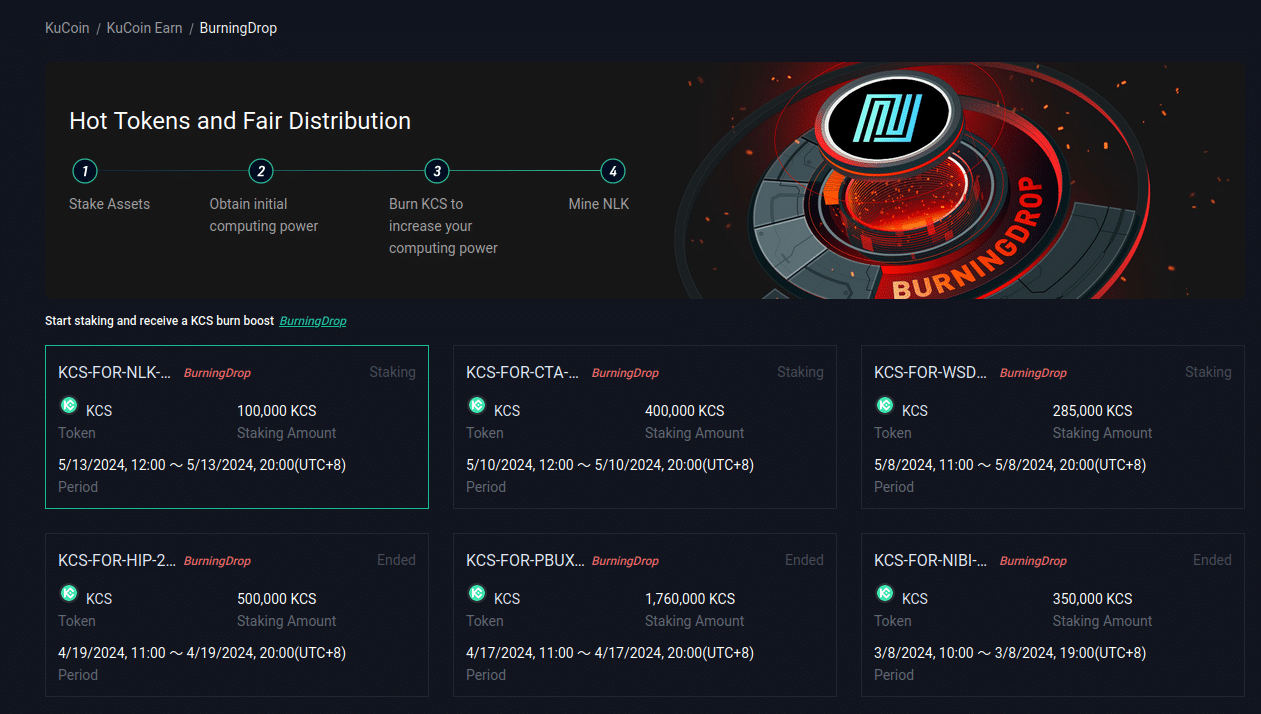
Task: Click the 500,000 KCS staking amount
Action: pos(277,599)
